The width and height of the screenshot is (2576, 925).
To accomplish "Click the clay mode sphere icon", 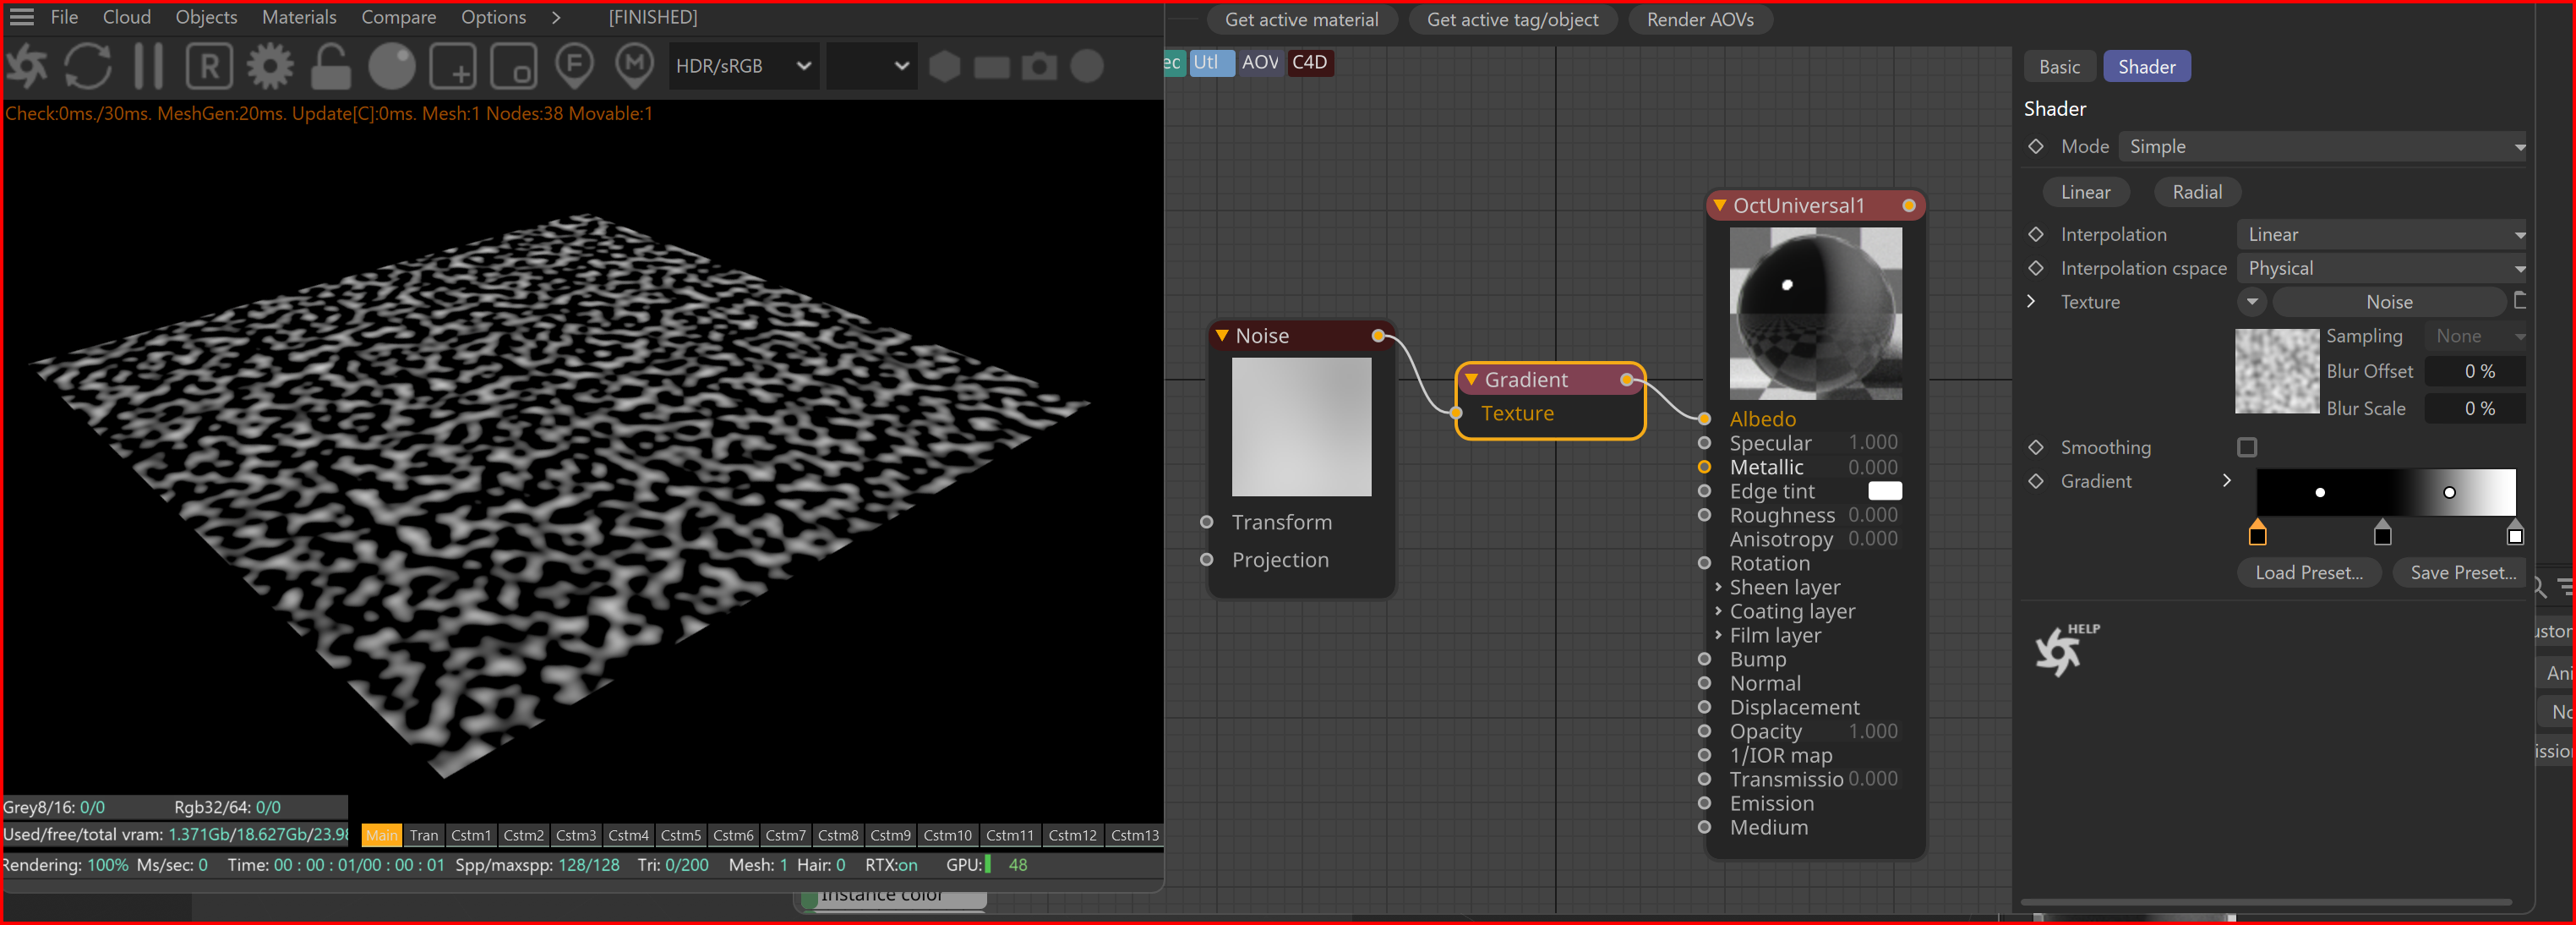I will pos(392,67).
